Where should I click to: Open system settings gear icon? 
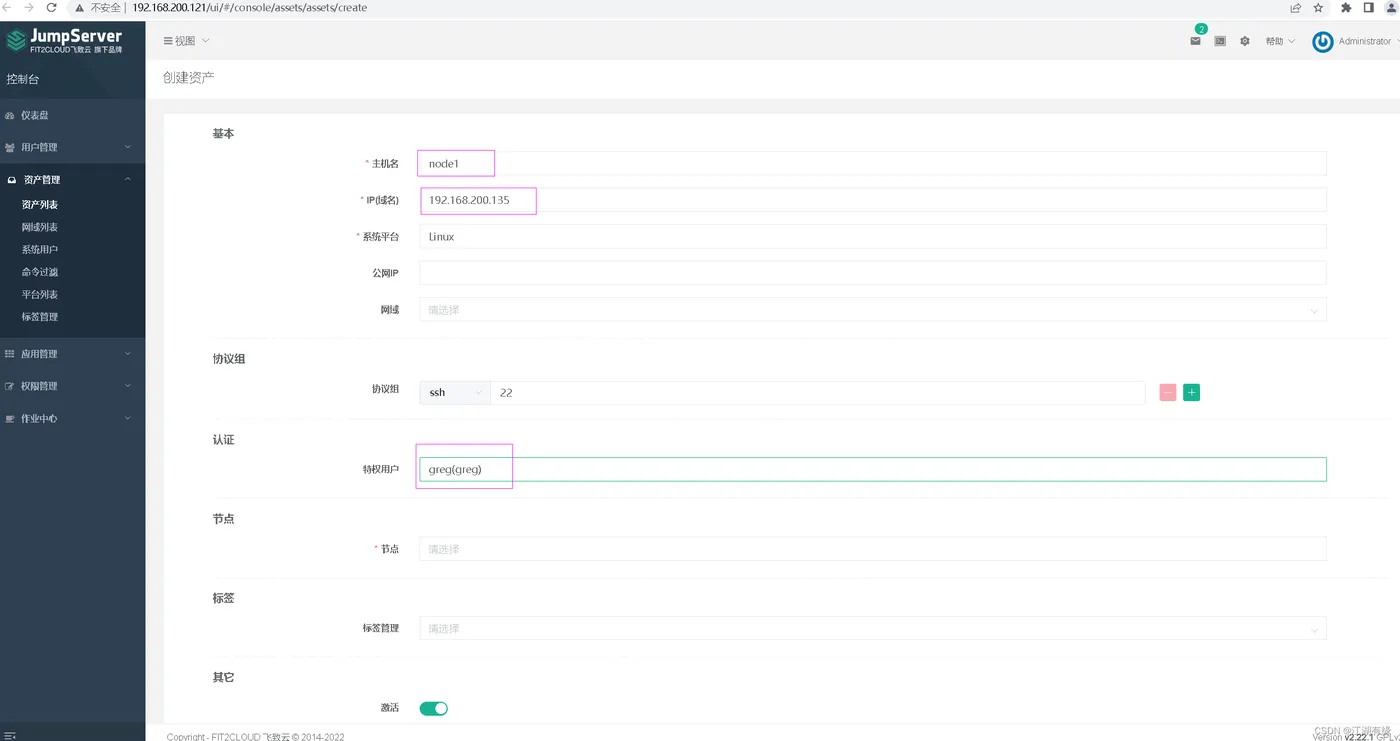(1245, 41)
